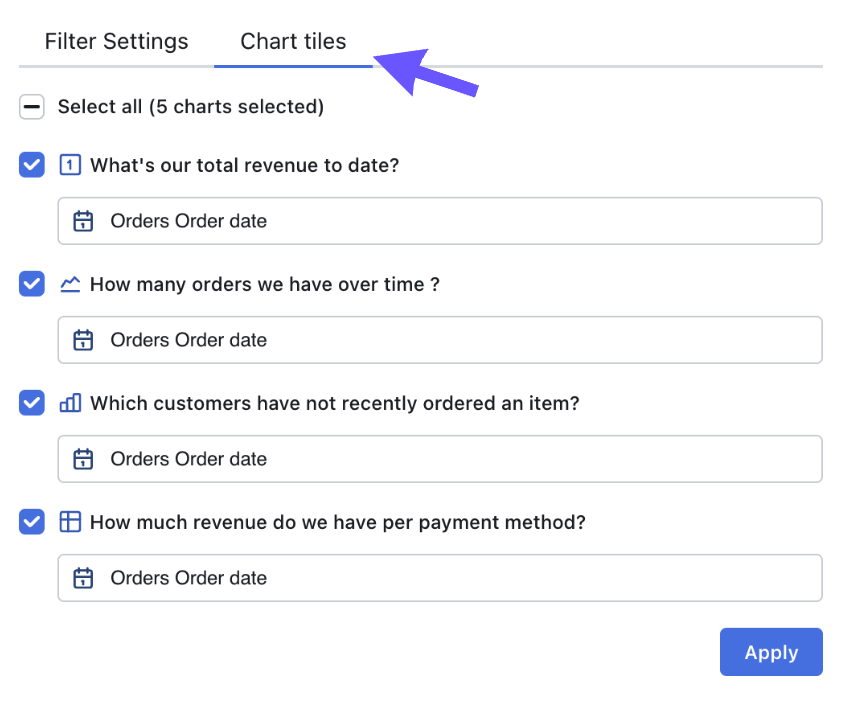Image resolution: width=856 pixels, height=714 pixels.
Task: Open Orders Order date dropdown for payment method revenue
Action: [440, 578]
